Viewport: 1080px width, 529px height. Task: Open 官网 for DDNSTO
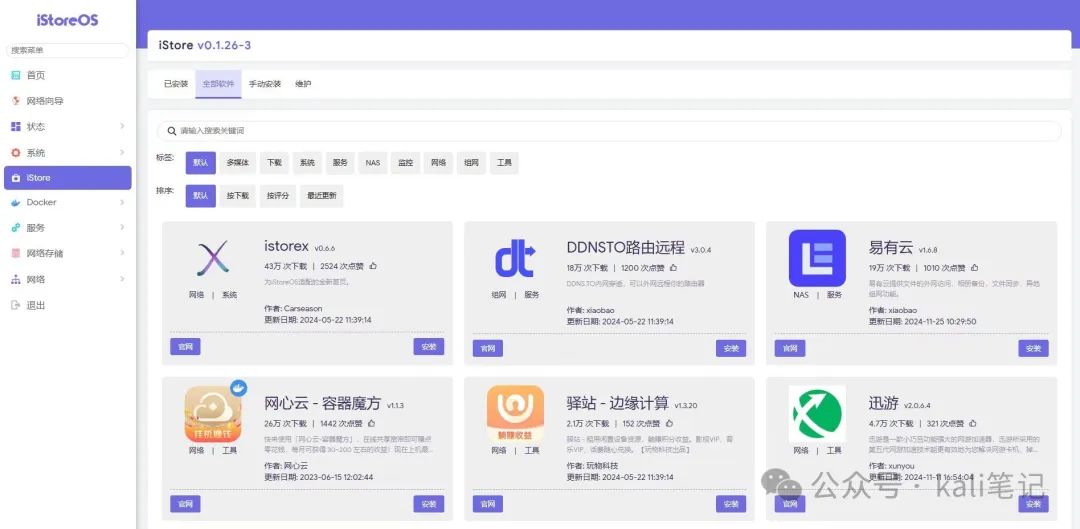pyautogui.click(x=488, y=349)
